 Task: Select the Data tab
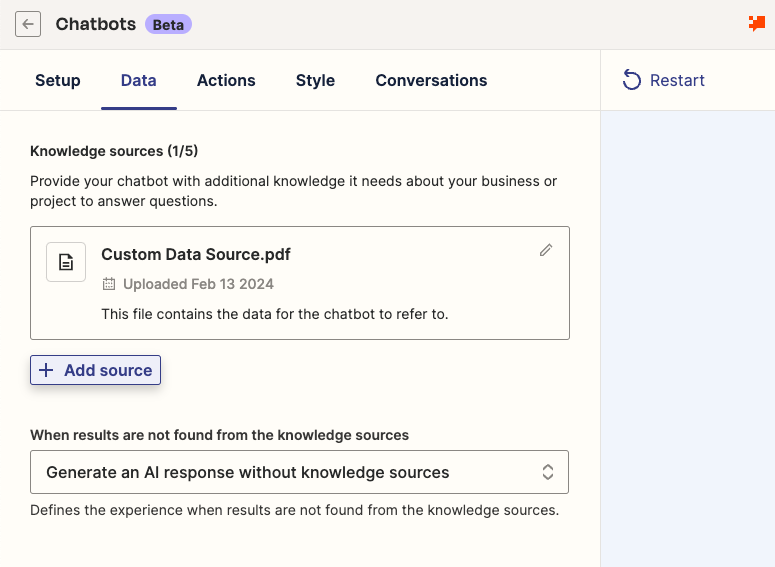[x=138, y=80]
